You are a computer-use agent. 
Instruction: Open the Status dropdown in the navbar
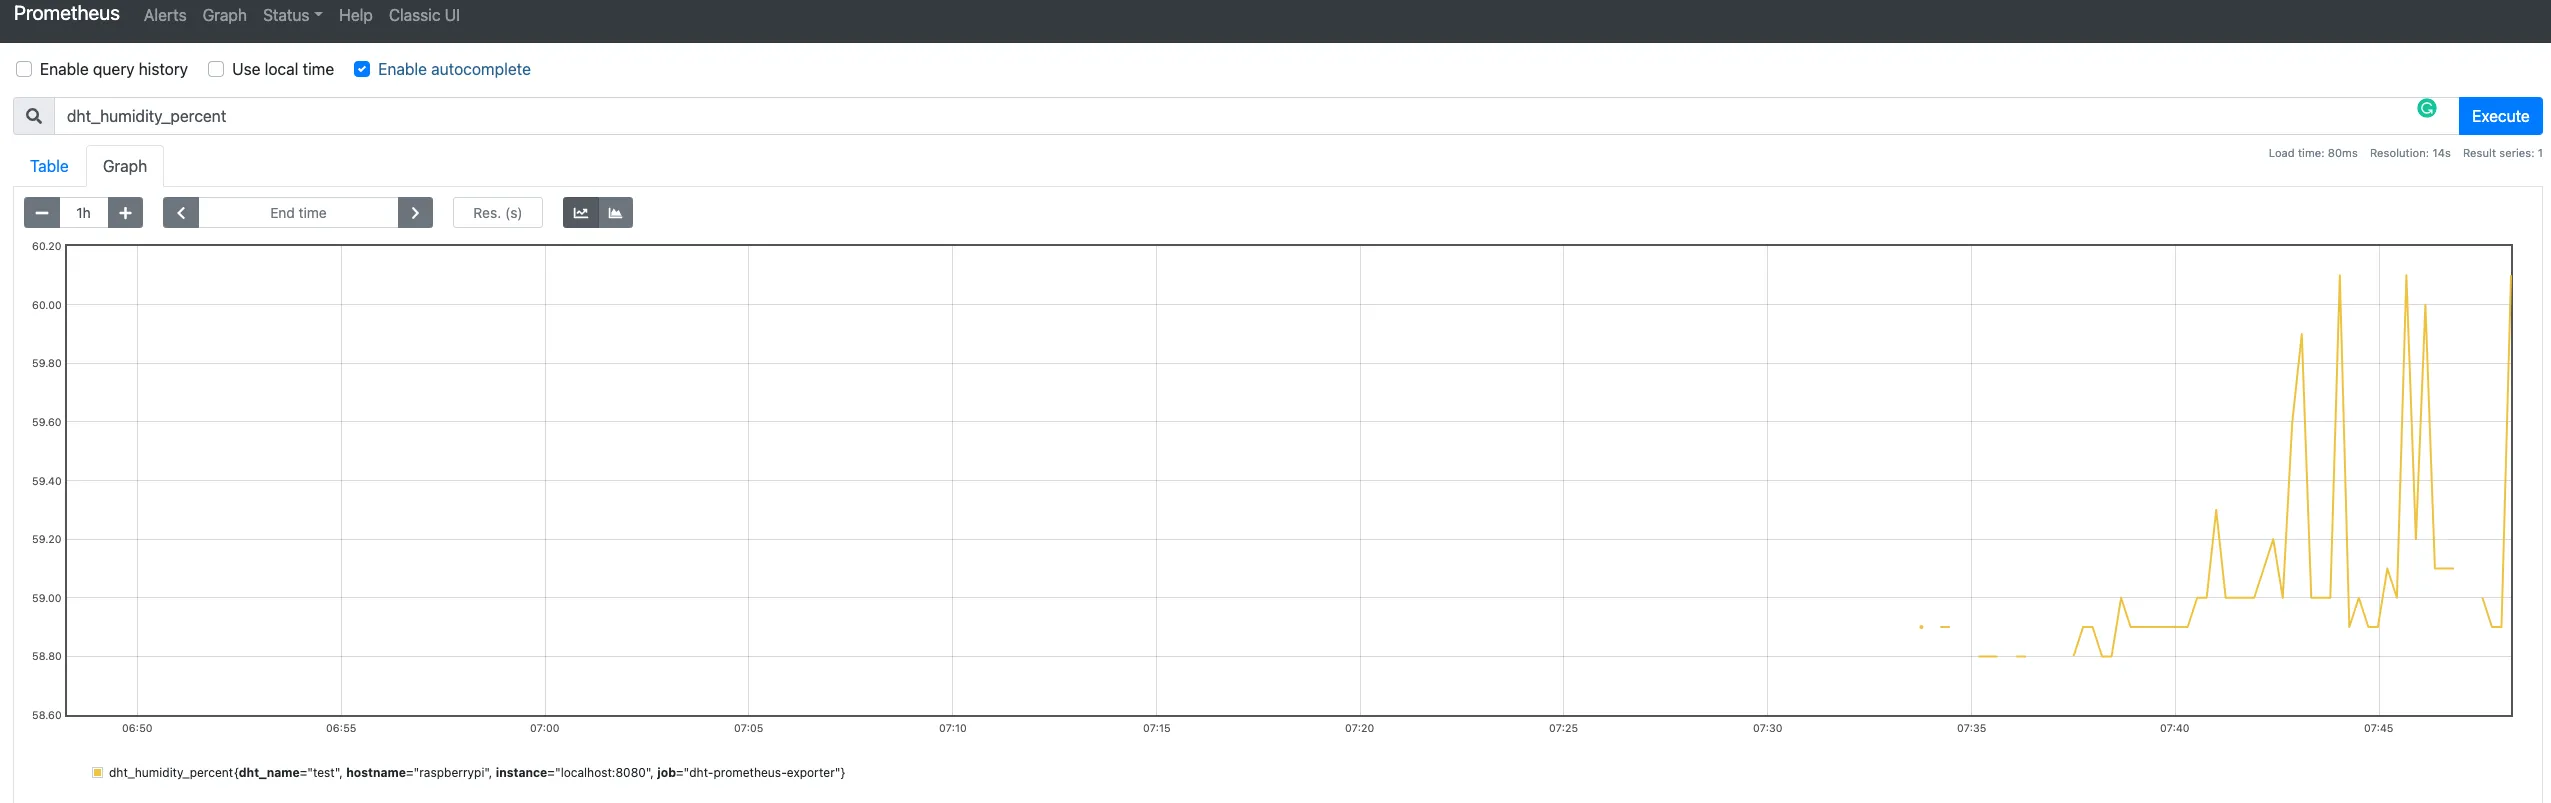pos(292,15)
